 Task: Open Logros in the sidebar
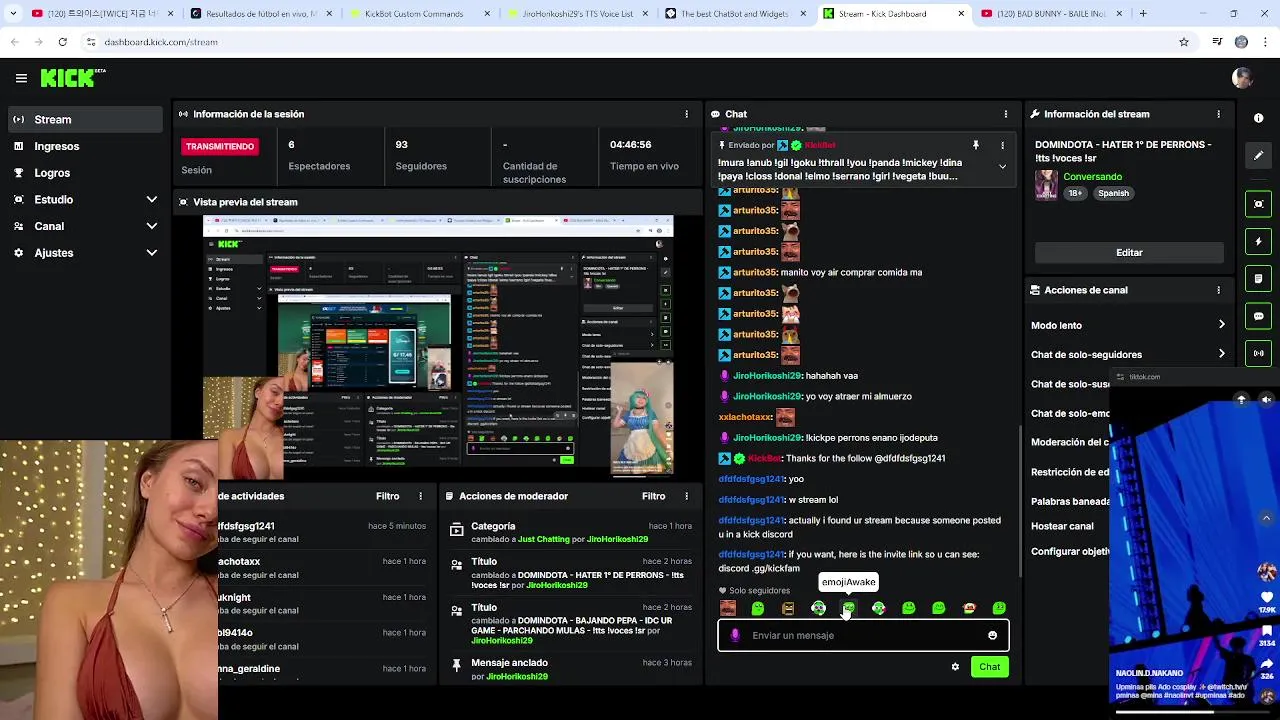[85, 173]
